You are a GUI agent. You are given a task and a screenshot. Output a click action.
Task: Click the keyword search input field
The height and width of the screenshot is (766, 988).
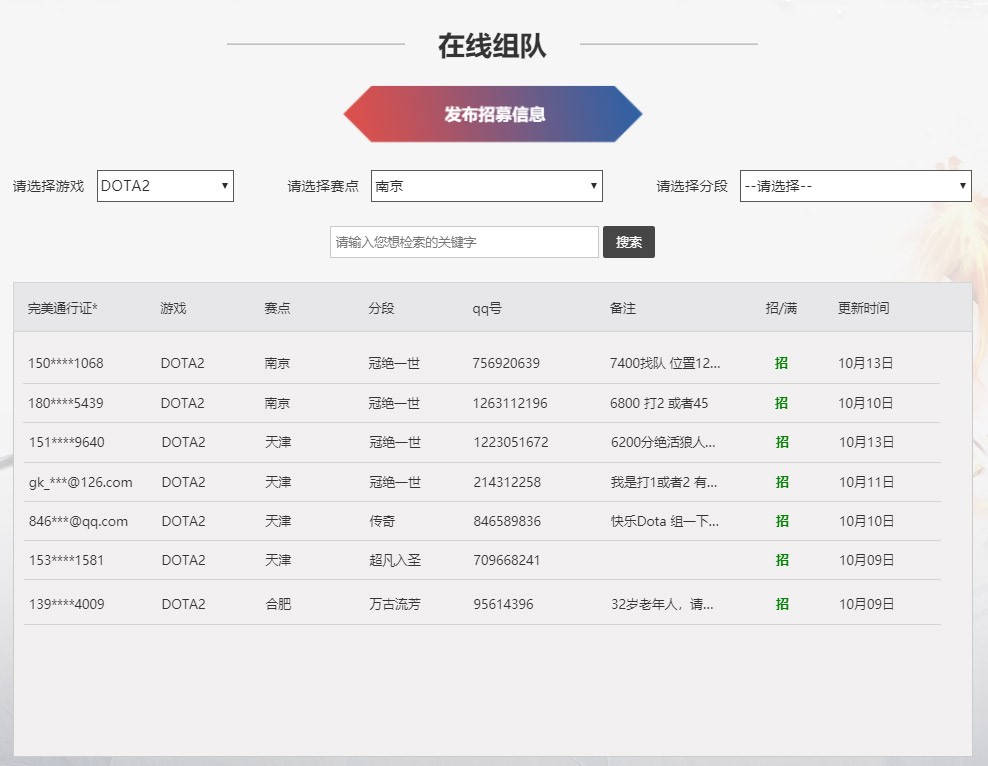463,241
